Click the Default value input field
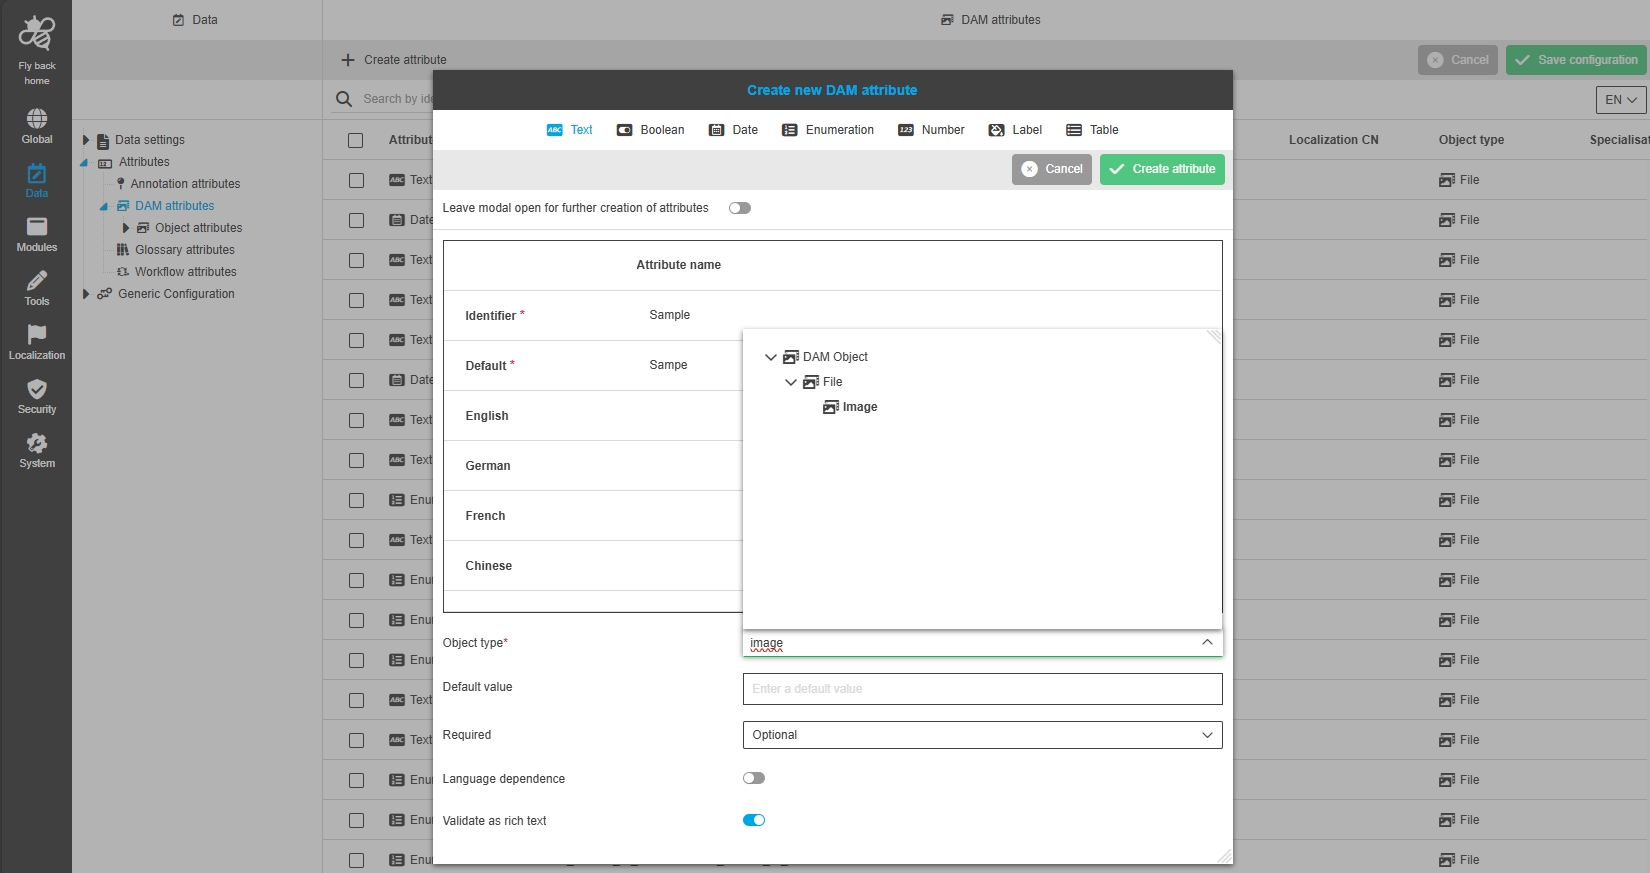The height and width of the screenshot is (873, 1650). [x=981, y=689]
